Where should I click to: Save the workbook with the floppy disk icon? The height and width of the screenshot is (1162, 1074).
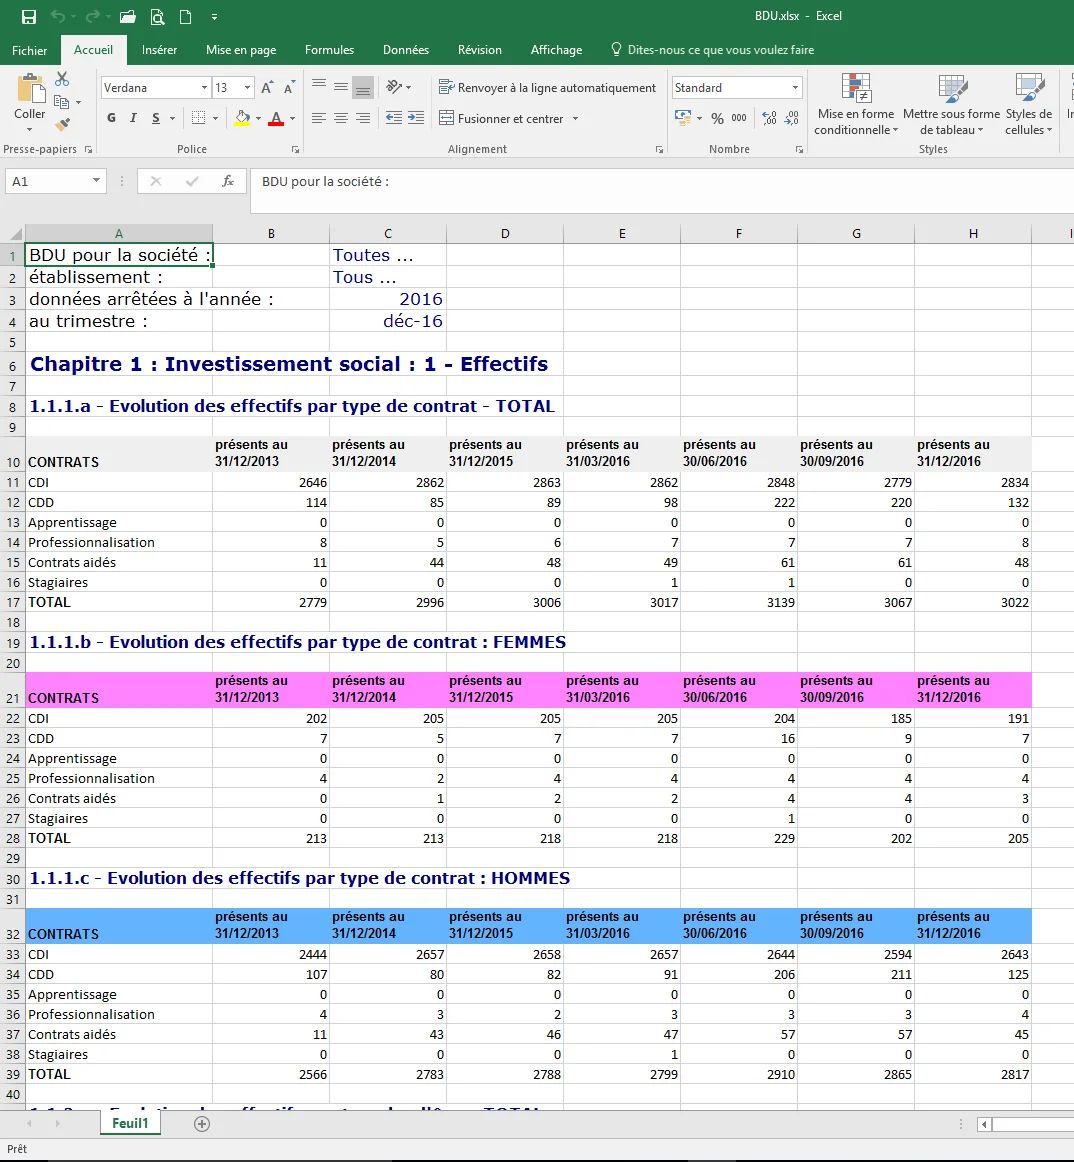click(x=29, y=16)
